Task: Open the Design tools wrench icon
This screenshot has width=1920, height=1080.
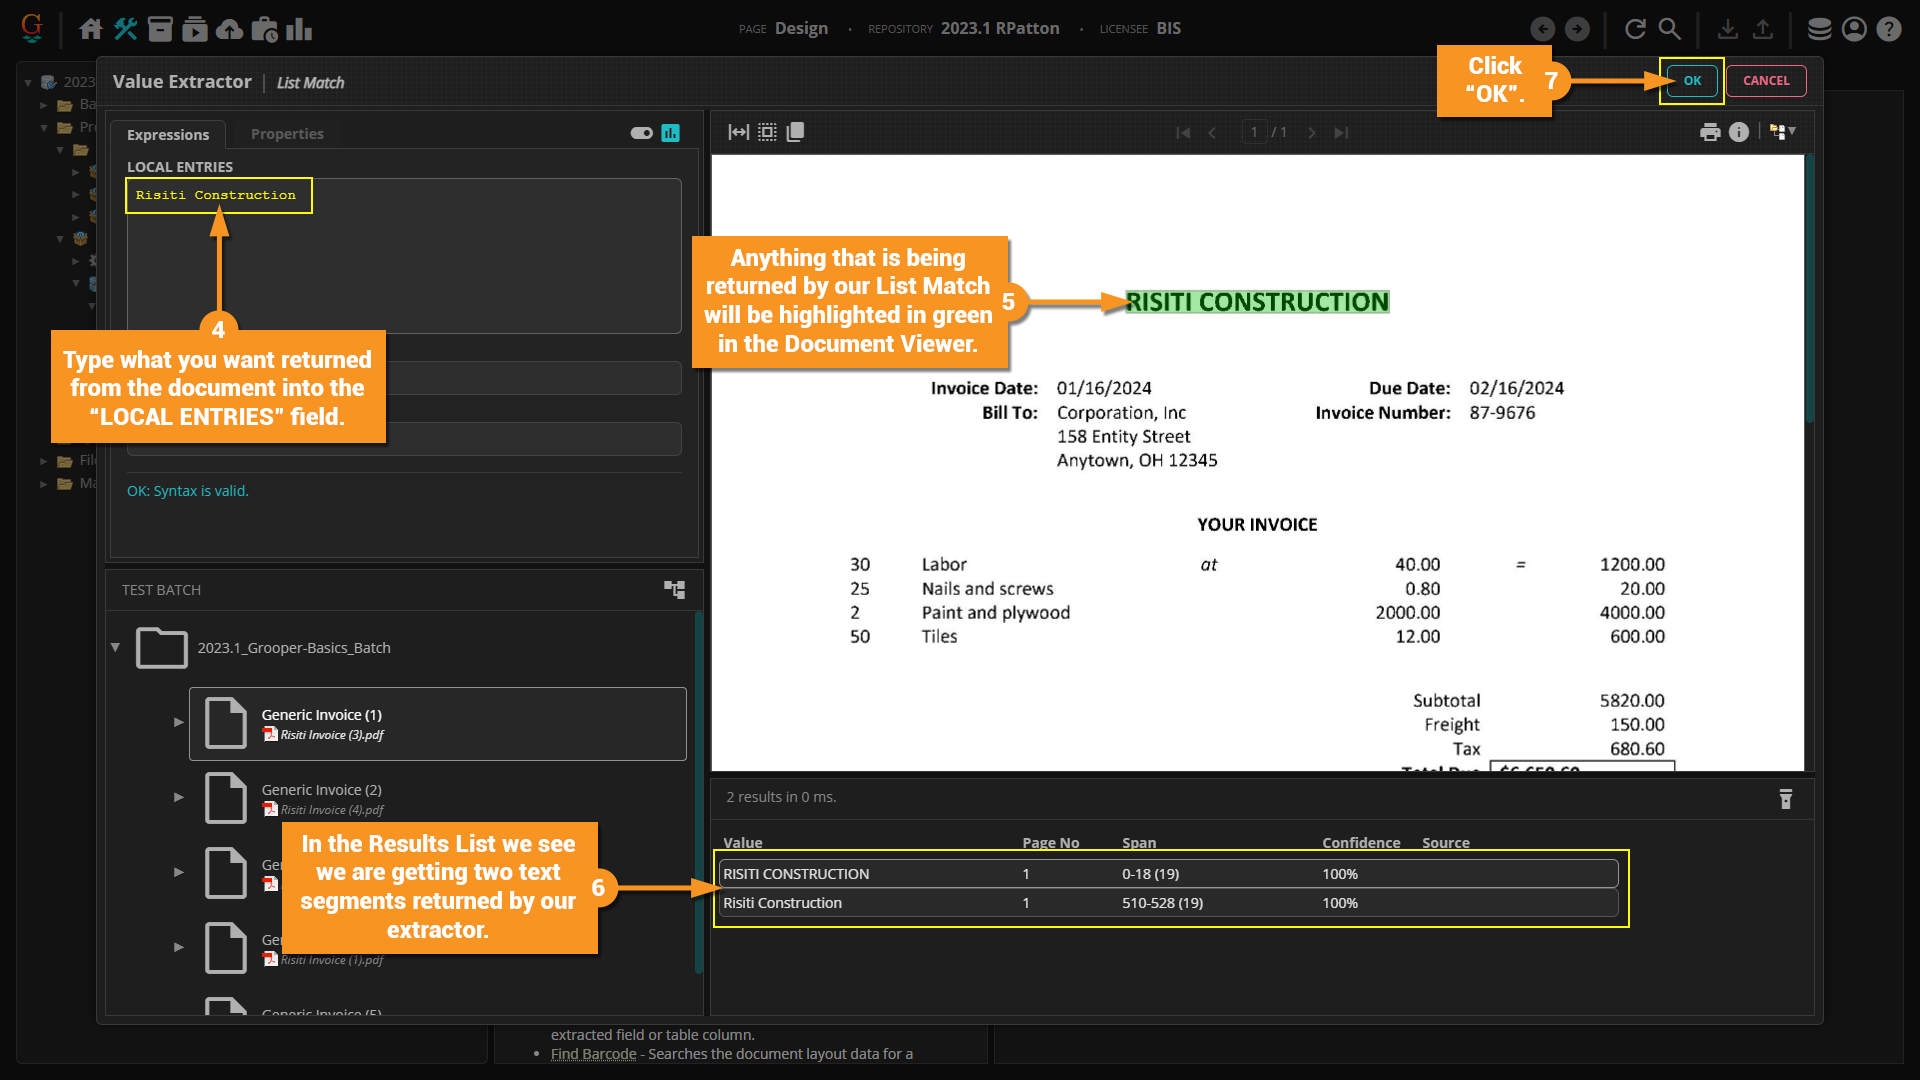Action: tap(126, 29)
